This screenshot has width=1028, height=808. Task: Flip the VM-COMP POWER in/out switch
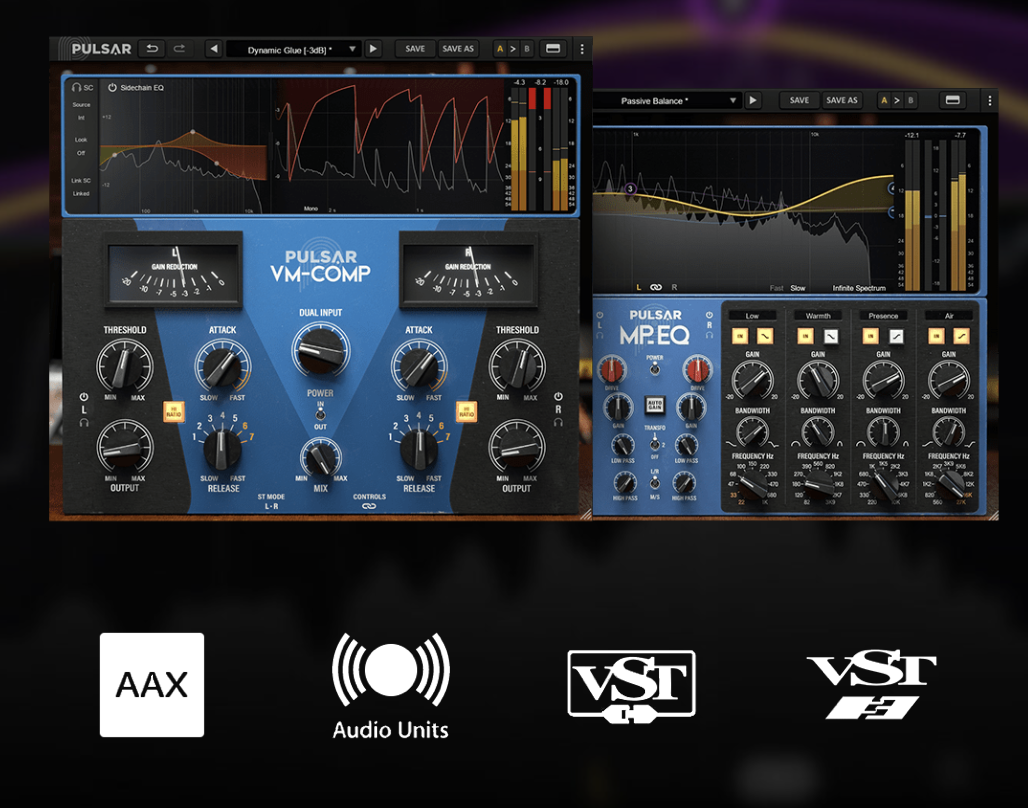pos(320,415)
